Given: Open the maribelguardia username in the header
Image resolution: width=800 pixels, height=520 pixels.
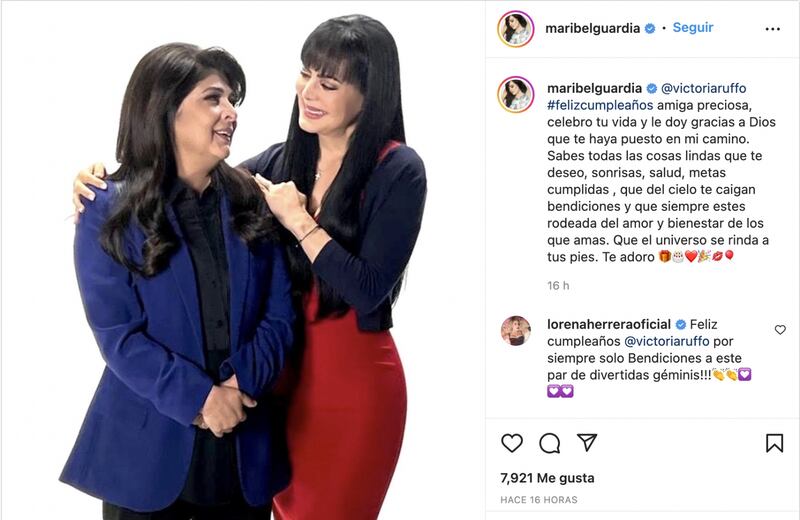Looking at the screenshot, I should coord(592,28).
